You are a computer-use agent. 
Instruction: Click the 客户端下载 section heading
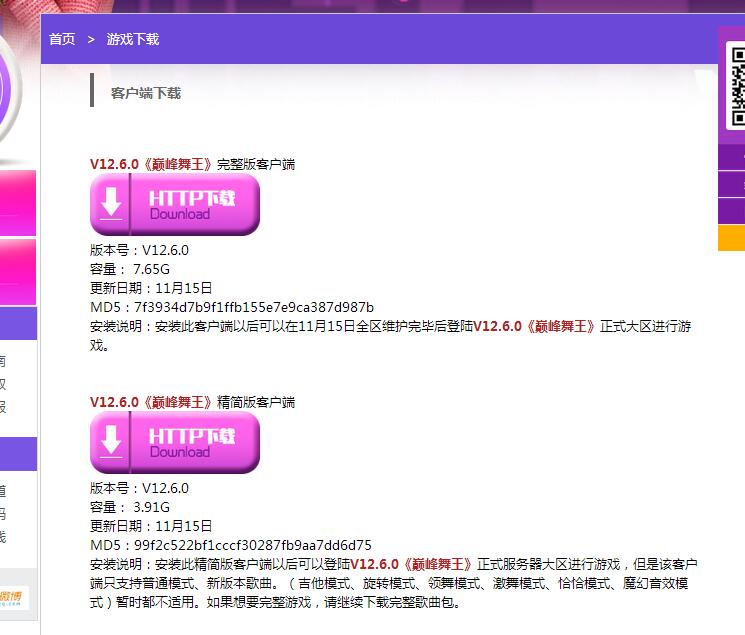pos(145,93)
